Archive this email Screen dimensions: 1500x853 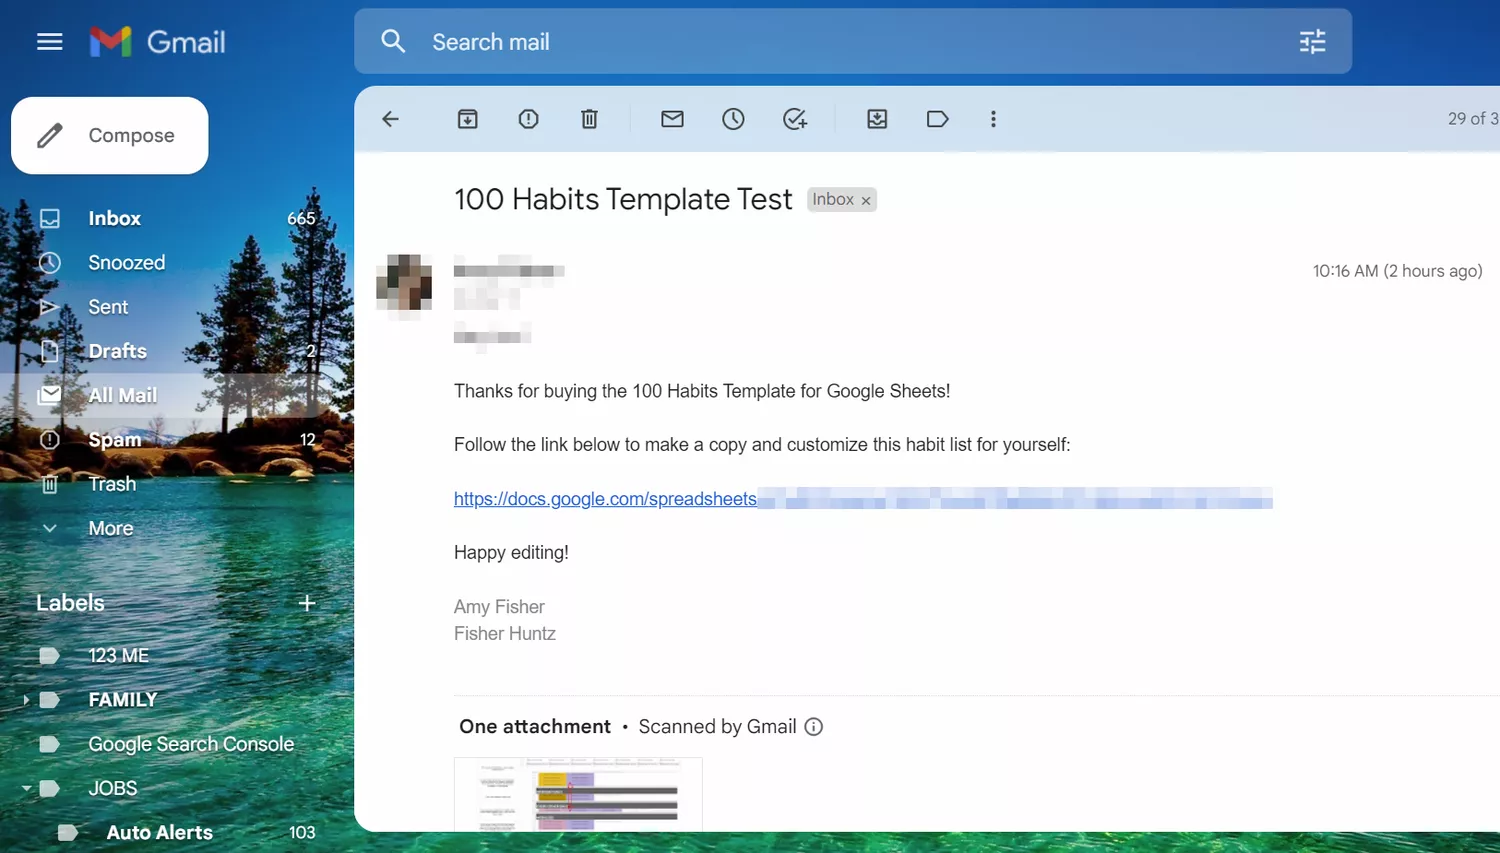467,119
